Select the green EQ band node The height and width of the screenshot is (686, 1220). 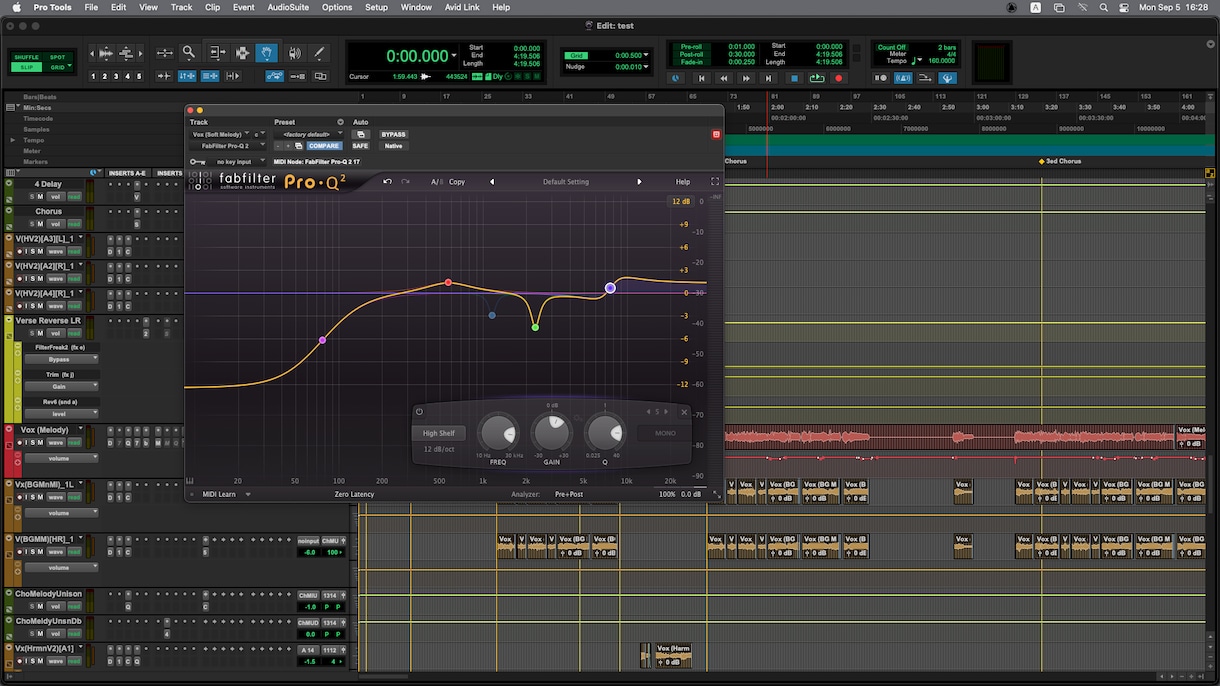coord(535,327)
